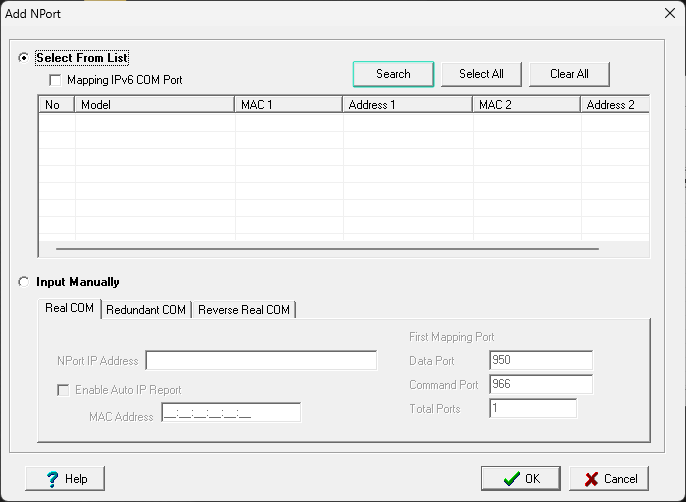Click the Address 1 column header
Viewport: 686px width, 502px height.
(407, 104)
